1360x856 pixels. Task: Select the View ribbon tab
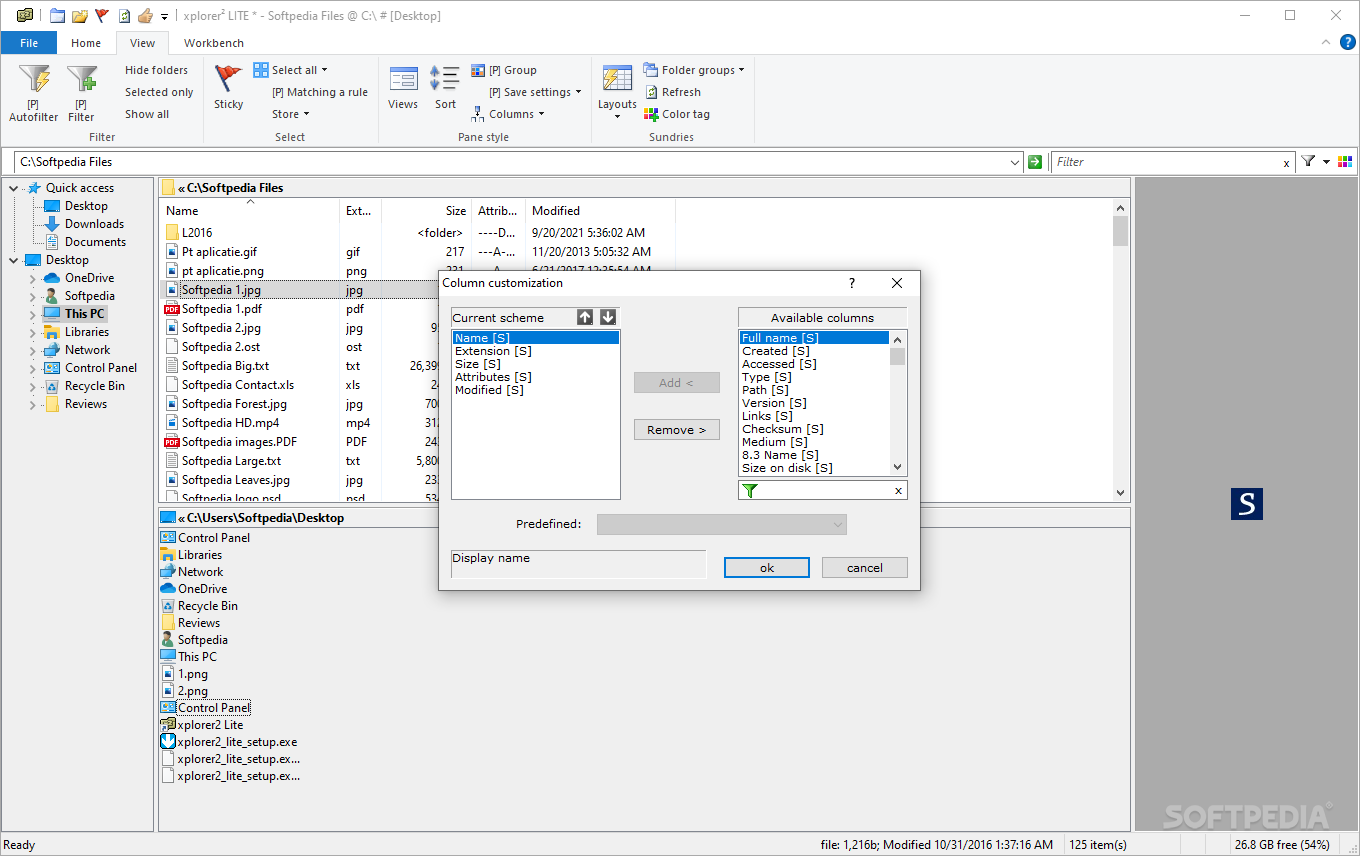pyautogui.click(x=143, y=43)
